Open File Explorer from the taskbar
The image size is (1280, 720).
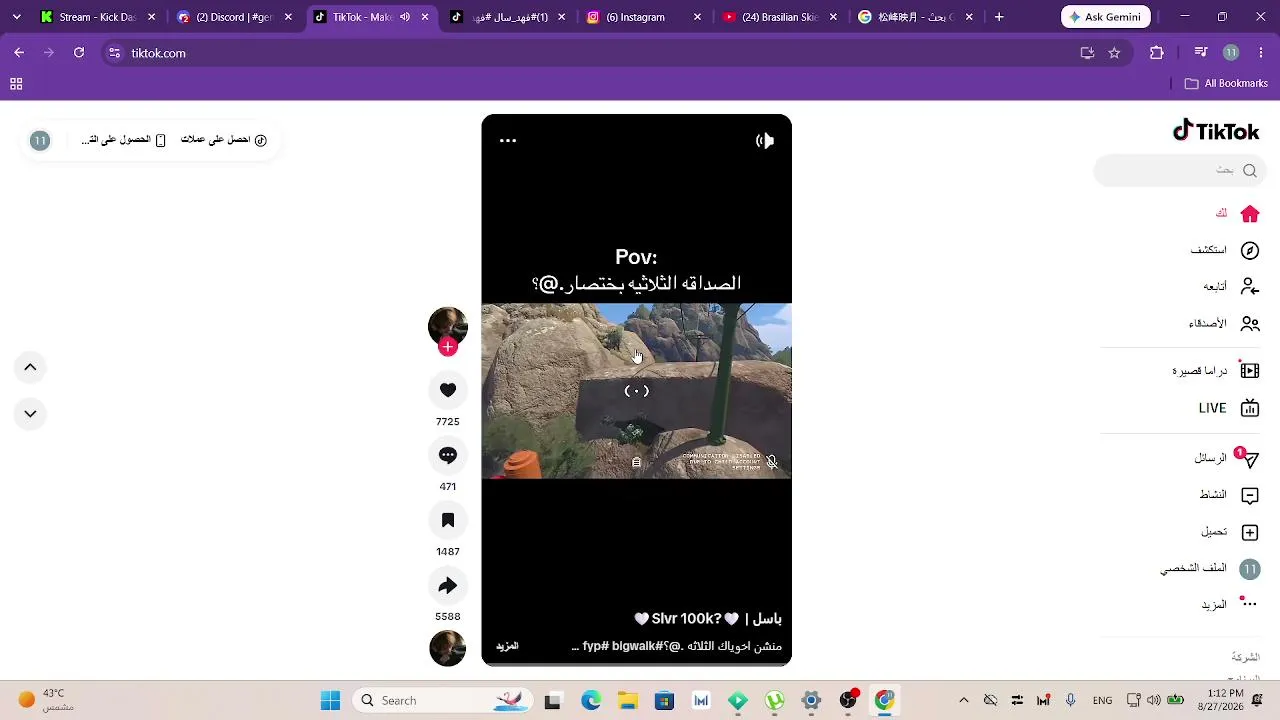coord(628,700)
